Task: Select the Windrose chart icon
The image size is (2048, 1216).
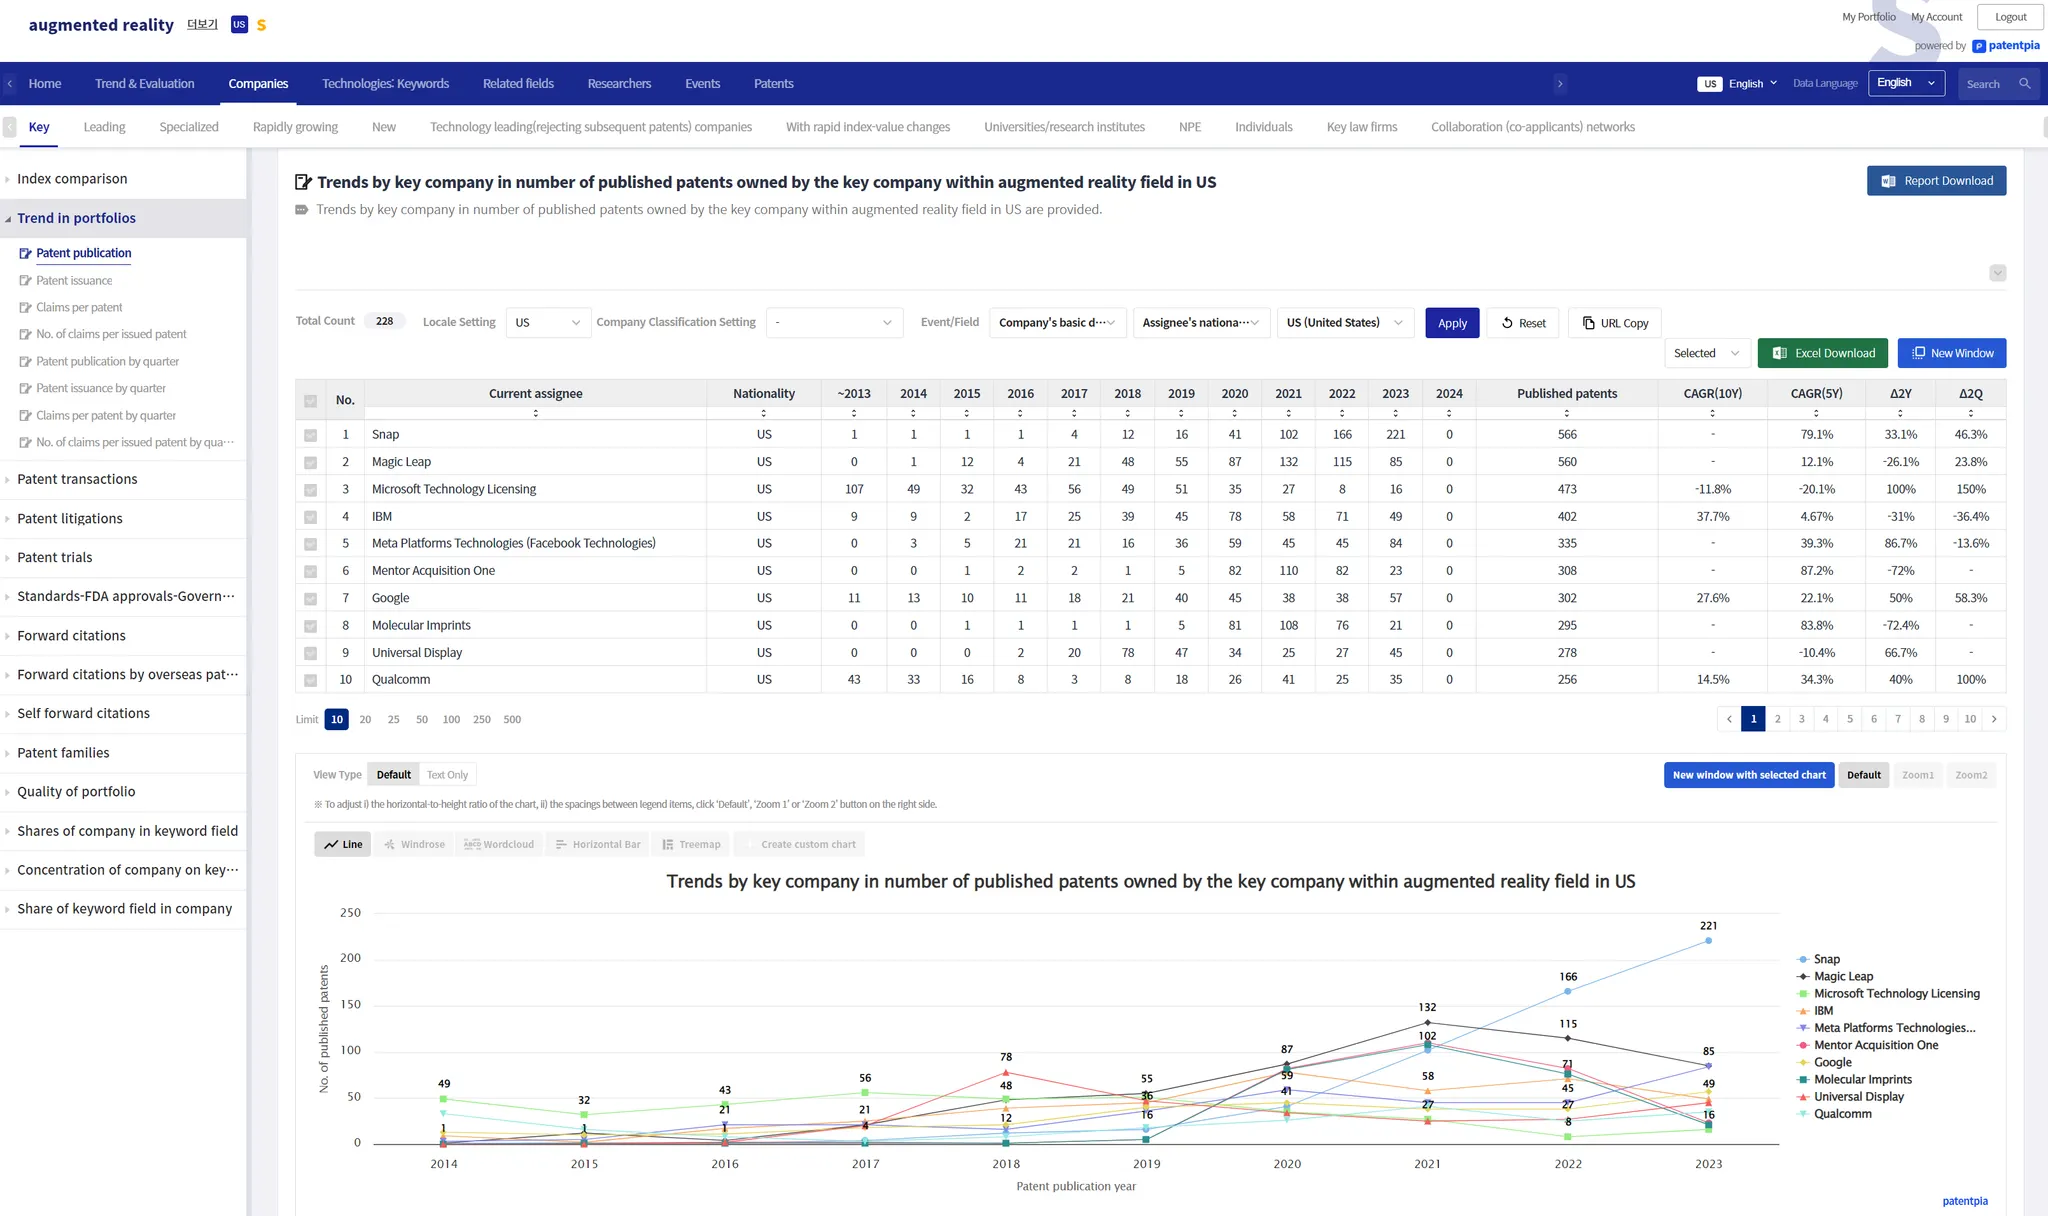Action: (390, 844)
